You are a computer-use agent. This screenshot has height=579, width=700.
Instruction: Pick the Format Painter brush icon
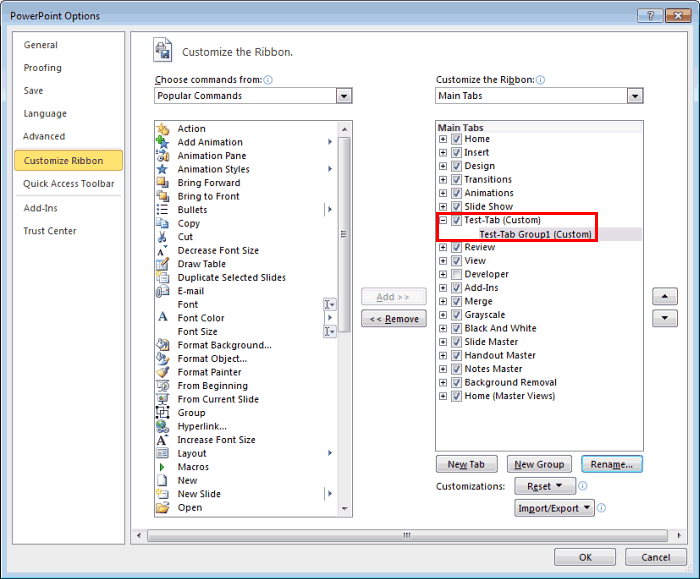[x=163, y=372]
